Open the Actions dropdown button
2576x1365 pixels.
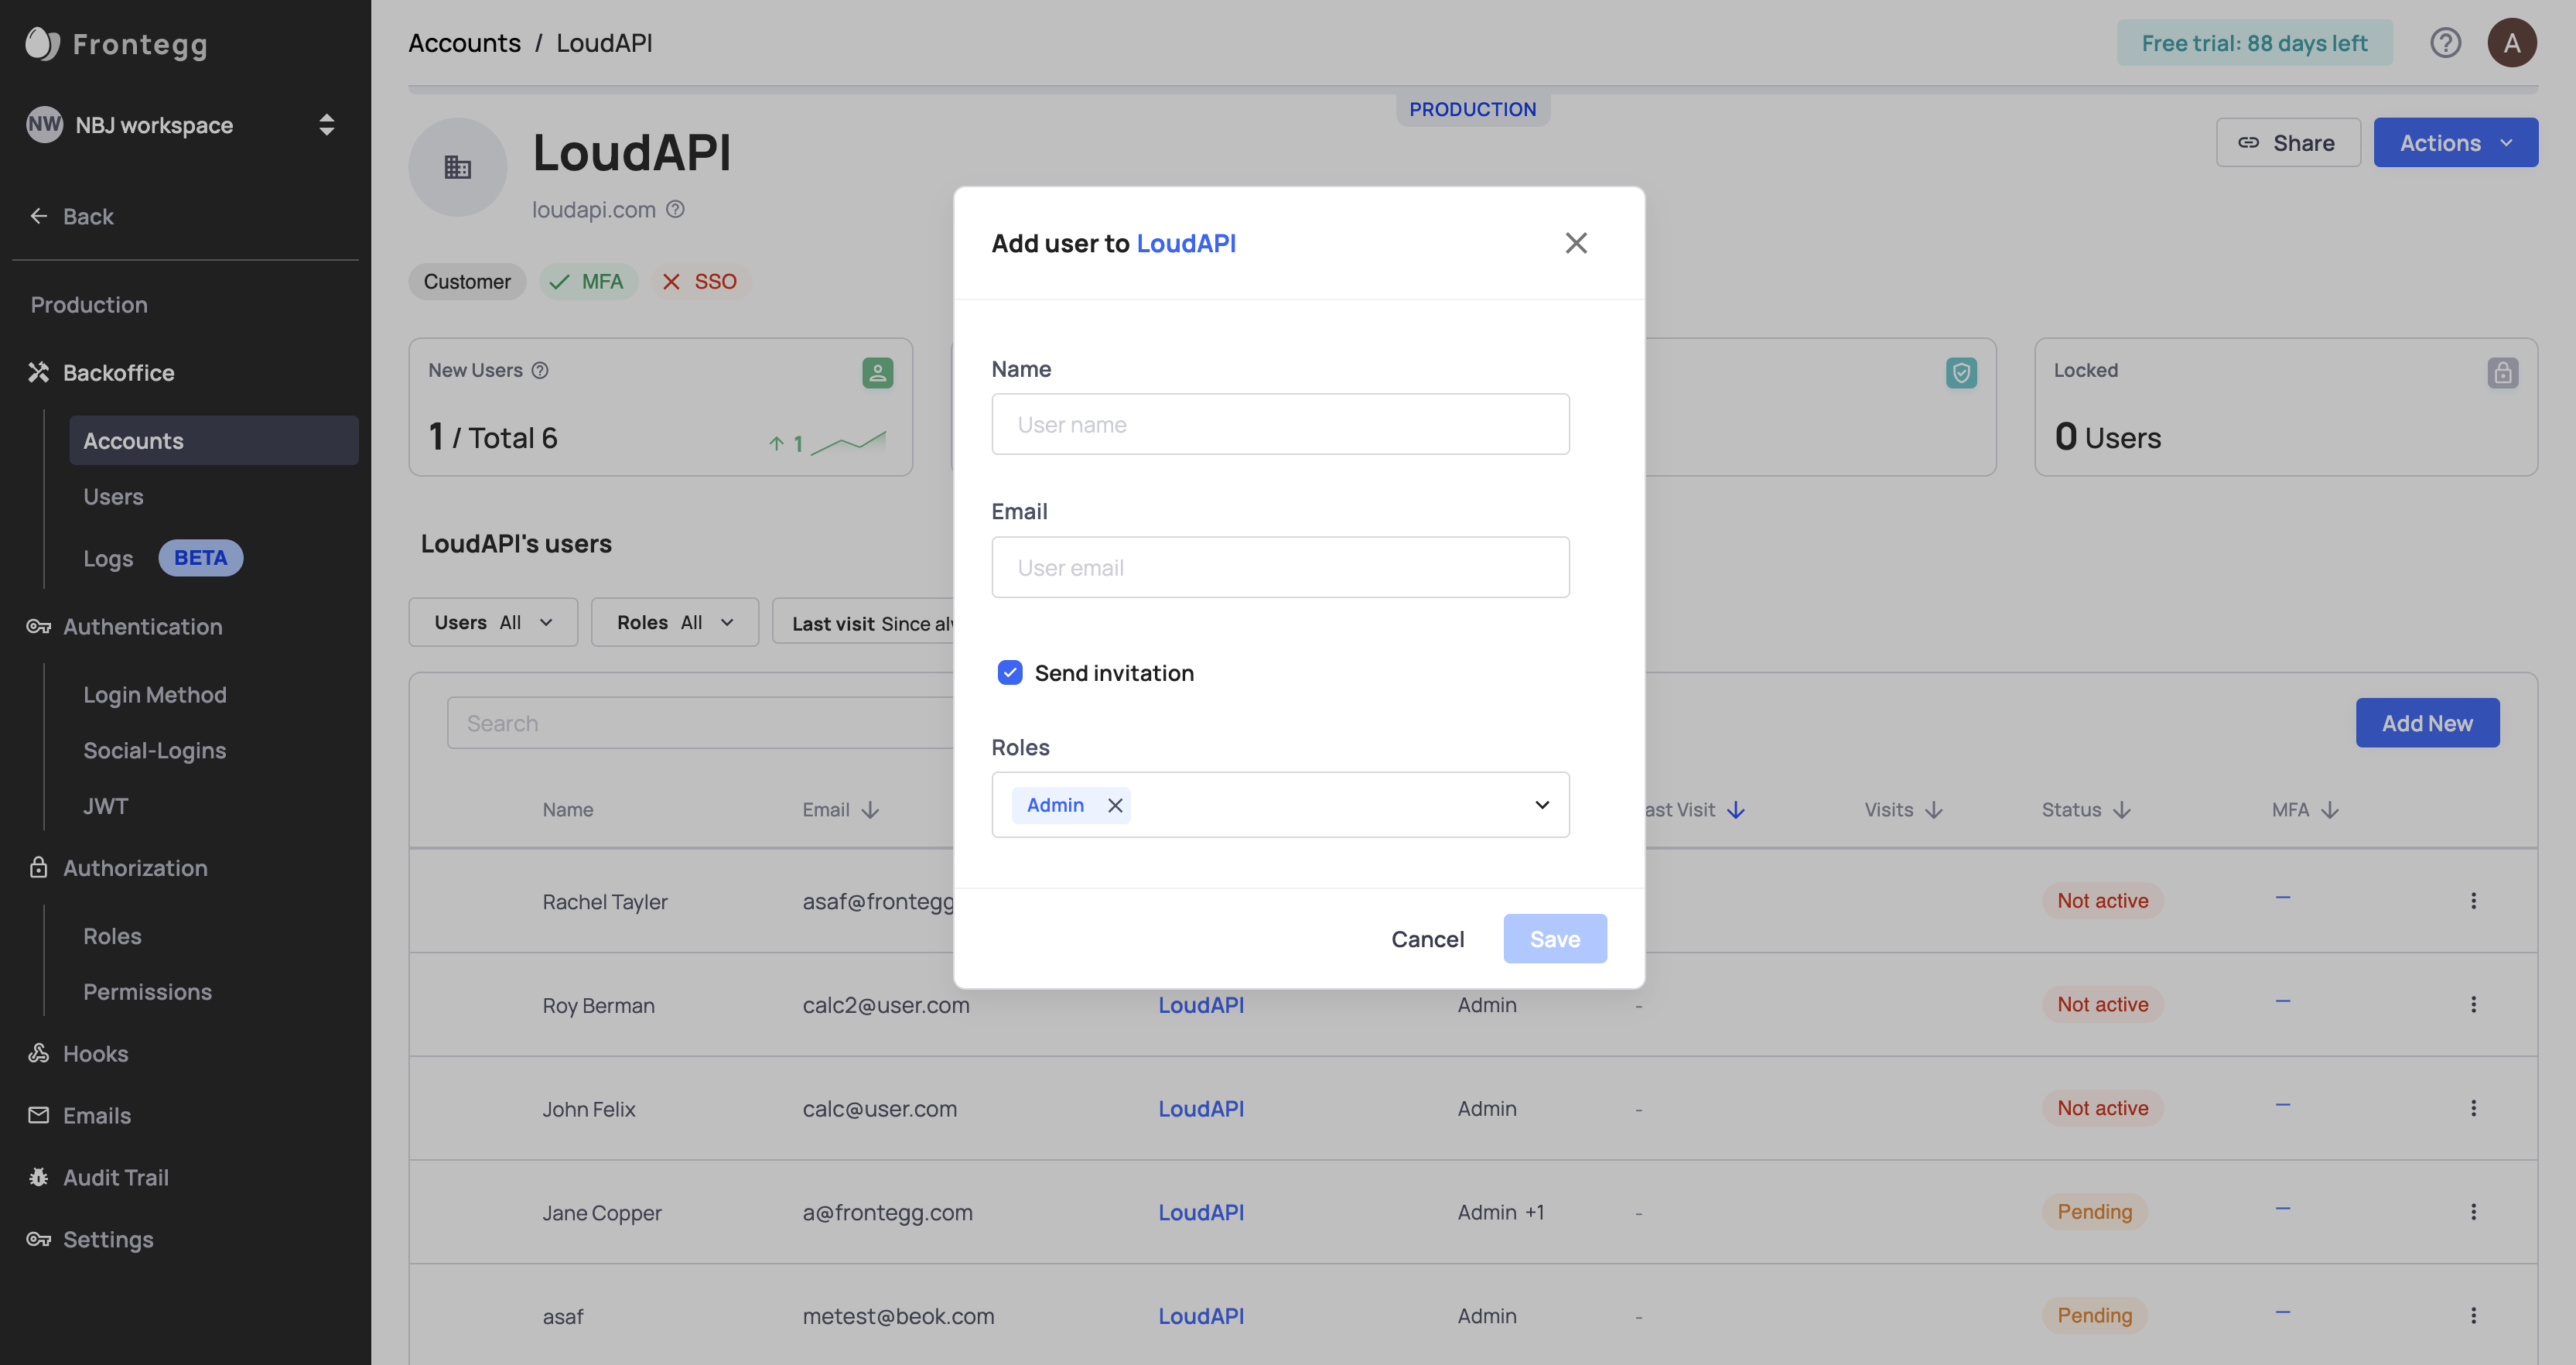pyautogui.click(x=2455, y=143)
